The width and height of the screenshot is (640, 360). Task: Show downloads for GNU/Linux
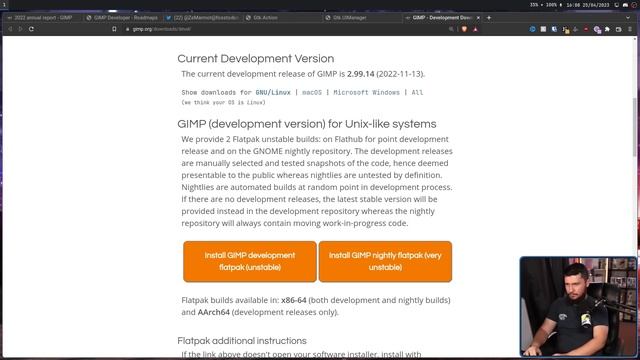pos(273,93)
